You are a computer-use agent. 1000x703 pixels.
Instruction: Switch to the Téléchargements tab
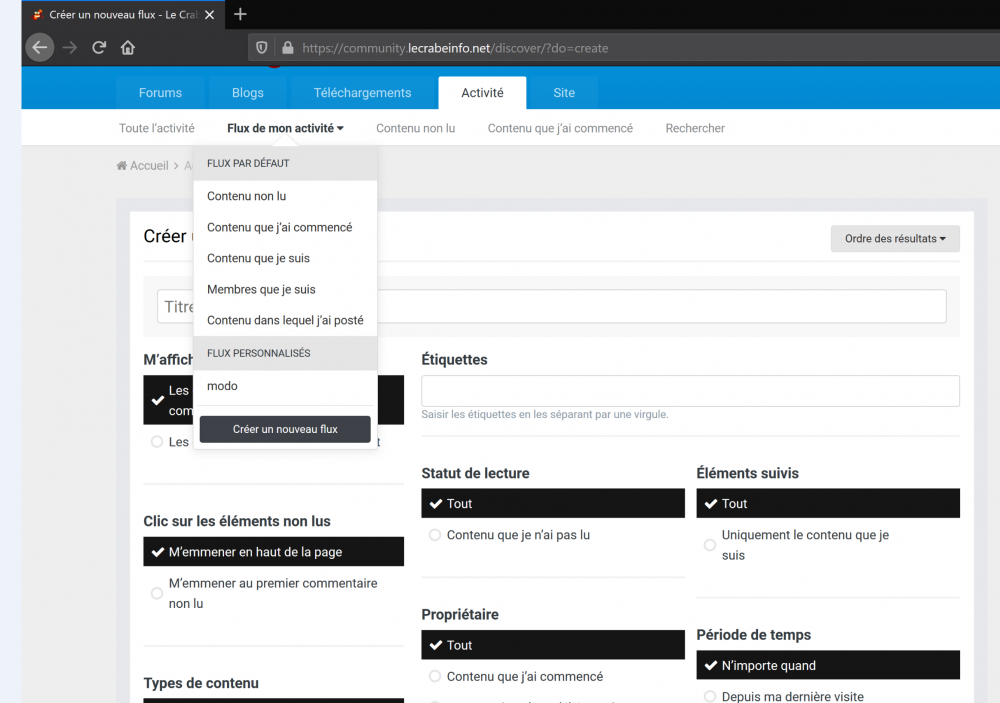tap(362, 93)
